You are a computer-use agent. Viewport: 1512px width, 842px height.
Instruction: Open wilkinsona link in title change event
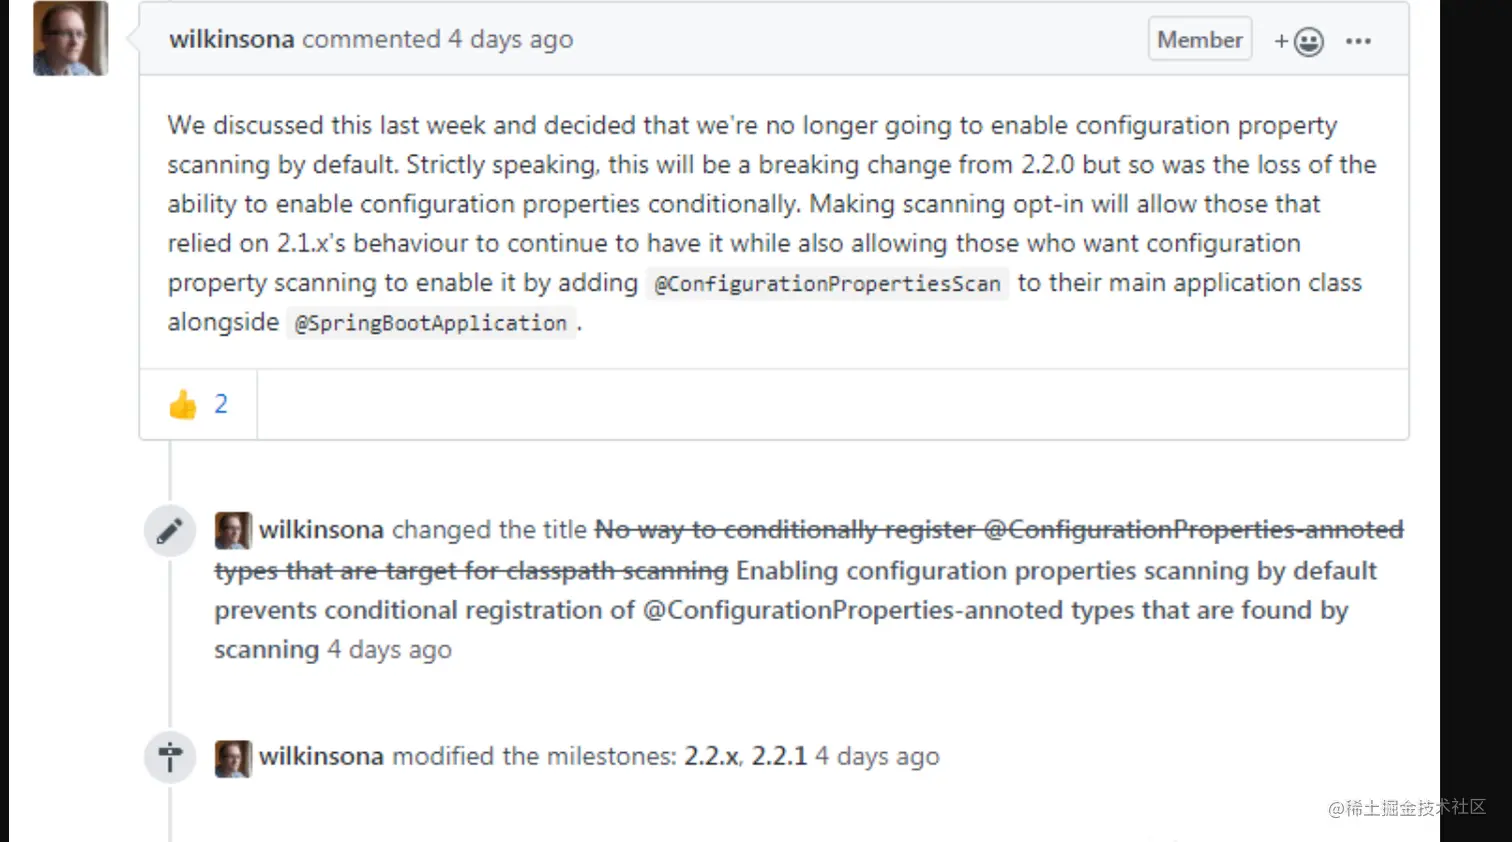(321, 529)
